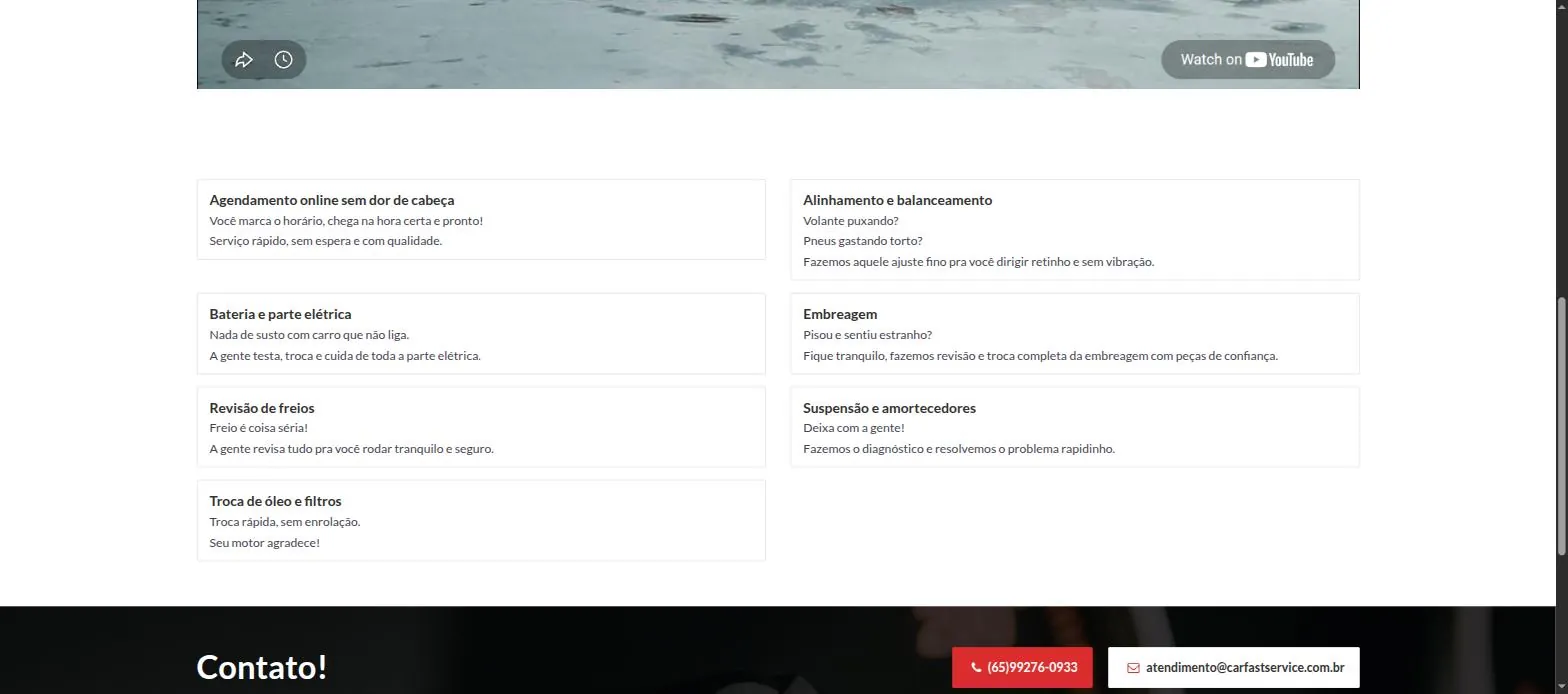This screenshot has height=694, width=1568.
Task: Click text 'Seu motor agradece!'
Action: [x=265, y=543]
